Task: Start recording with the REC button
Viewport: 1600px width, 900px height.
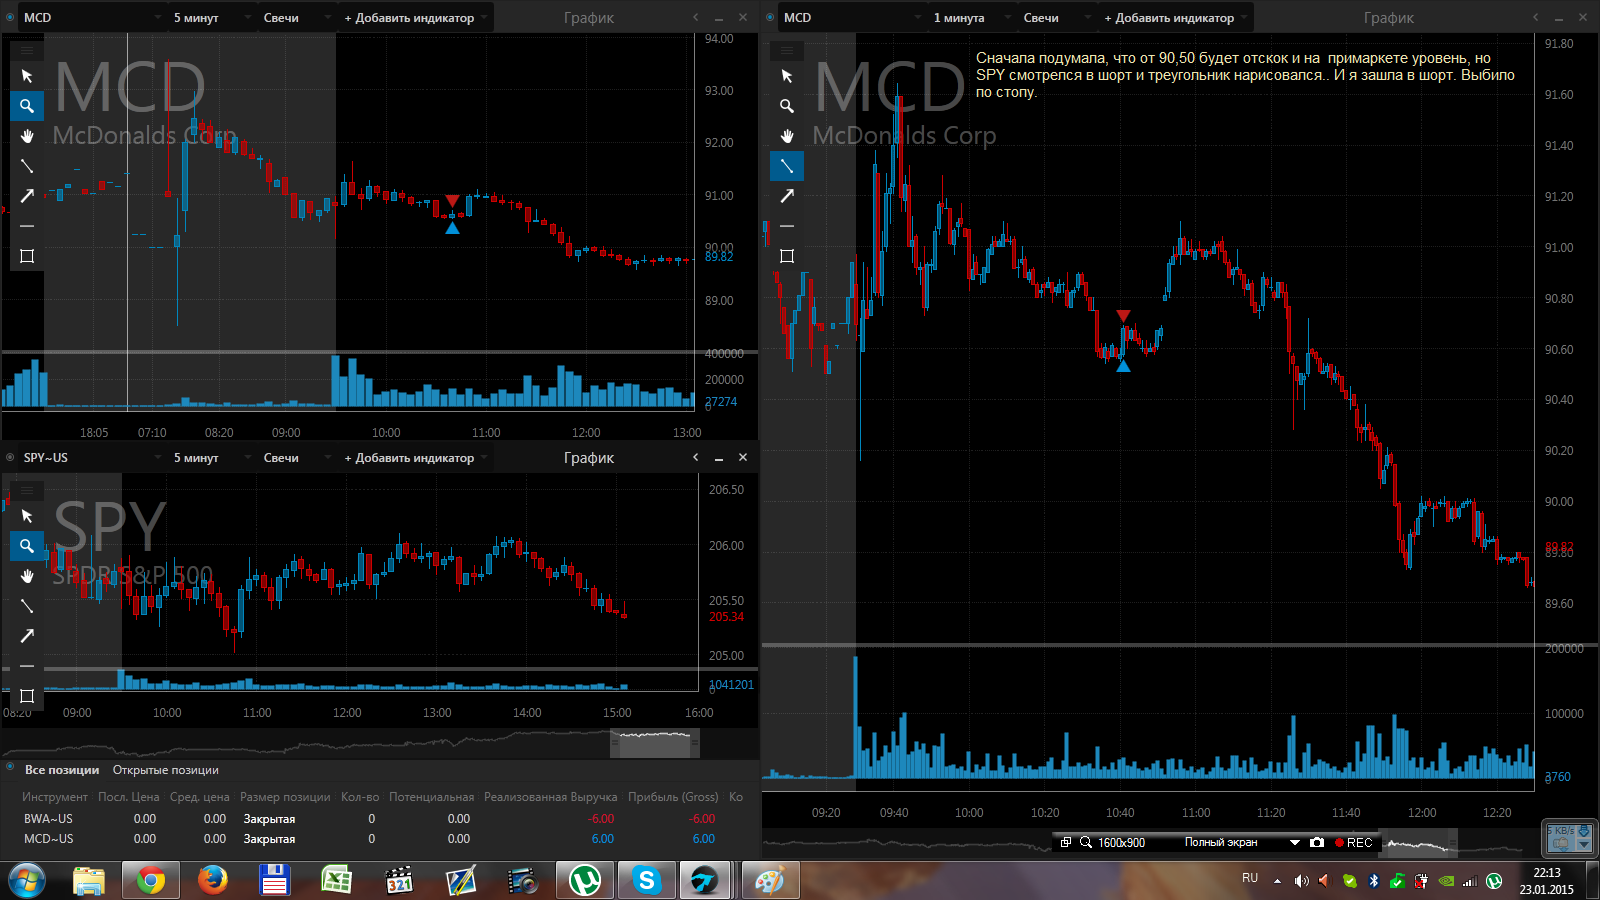Action: [x=1353, y=843]
